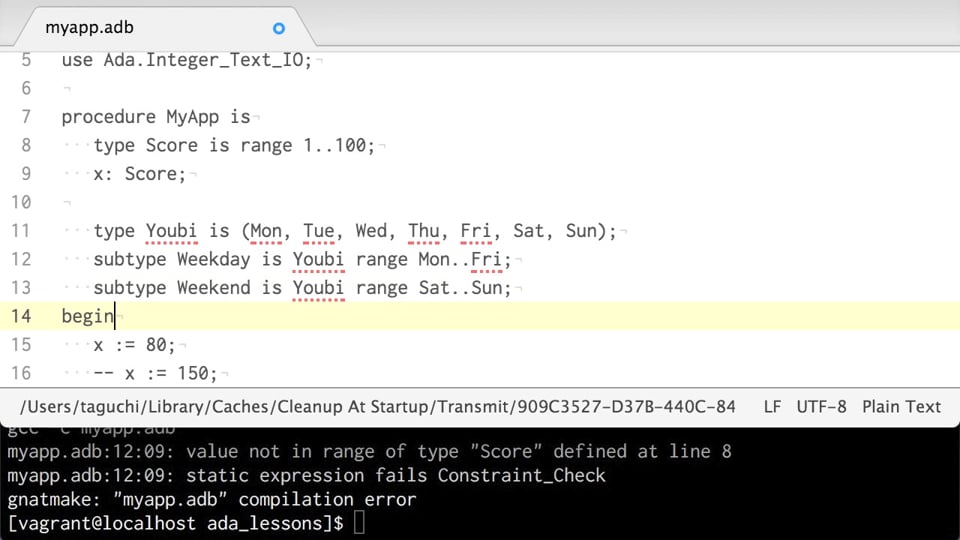Click line number 7 in the gutter

pos(26,116)
